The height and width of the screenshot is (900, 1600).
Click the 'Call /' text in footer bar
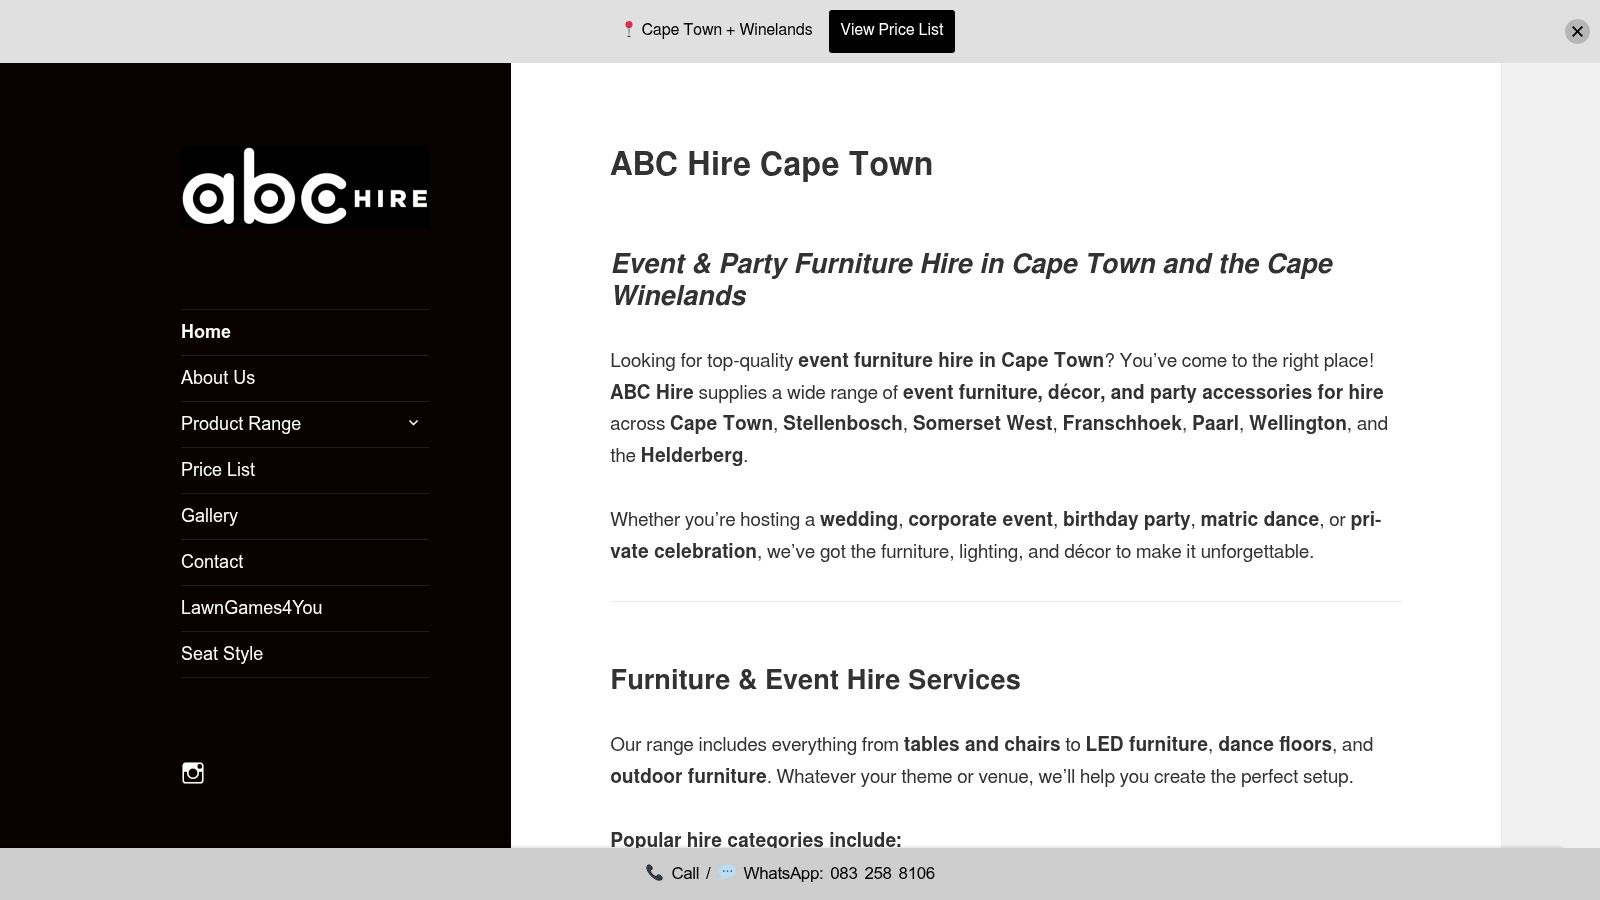(x=691, y=873)
